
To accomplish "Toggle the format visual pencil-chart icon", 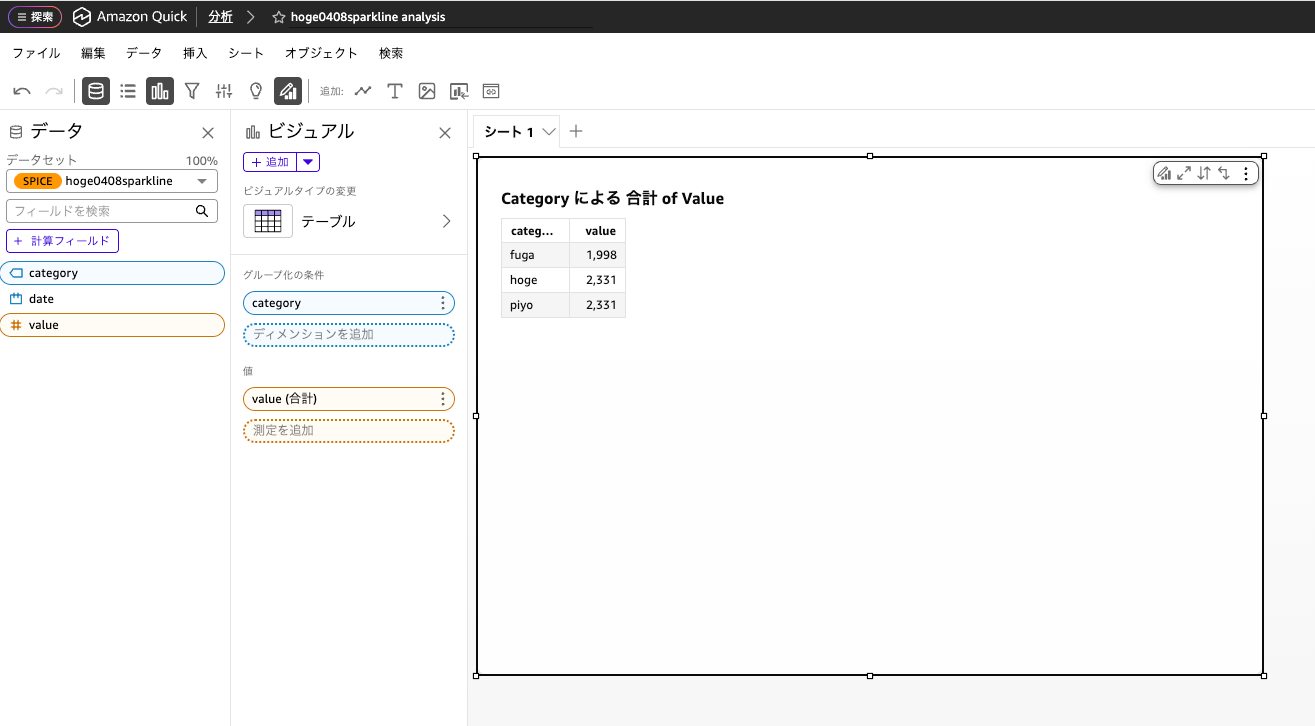I will click(x=288, y=91).
